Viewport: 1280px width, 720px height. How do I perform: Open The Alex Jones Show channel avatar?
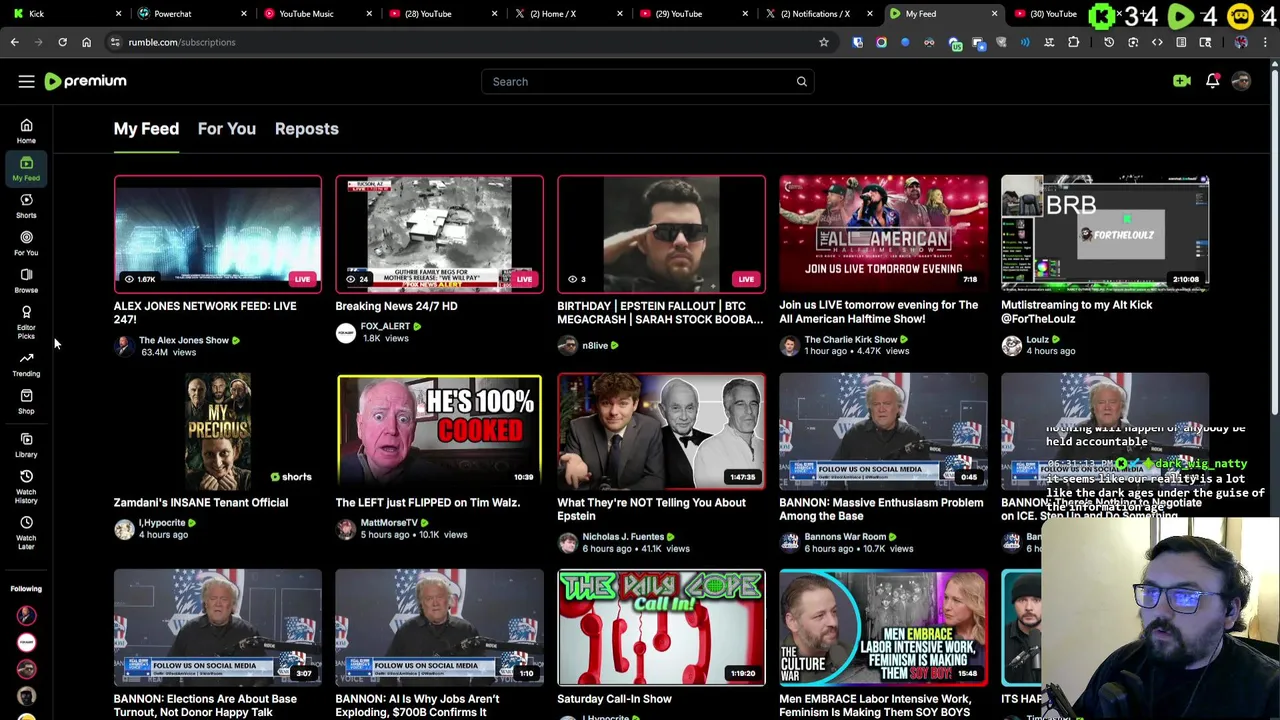click(124, 346)
